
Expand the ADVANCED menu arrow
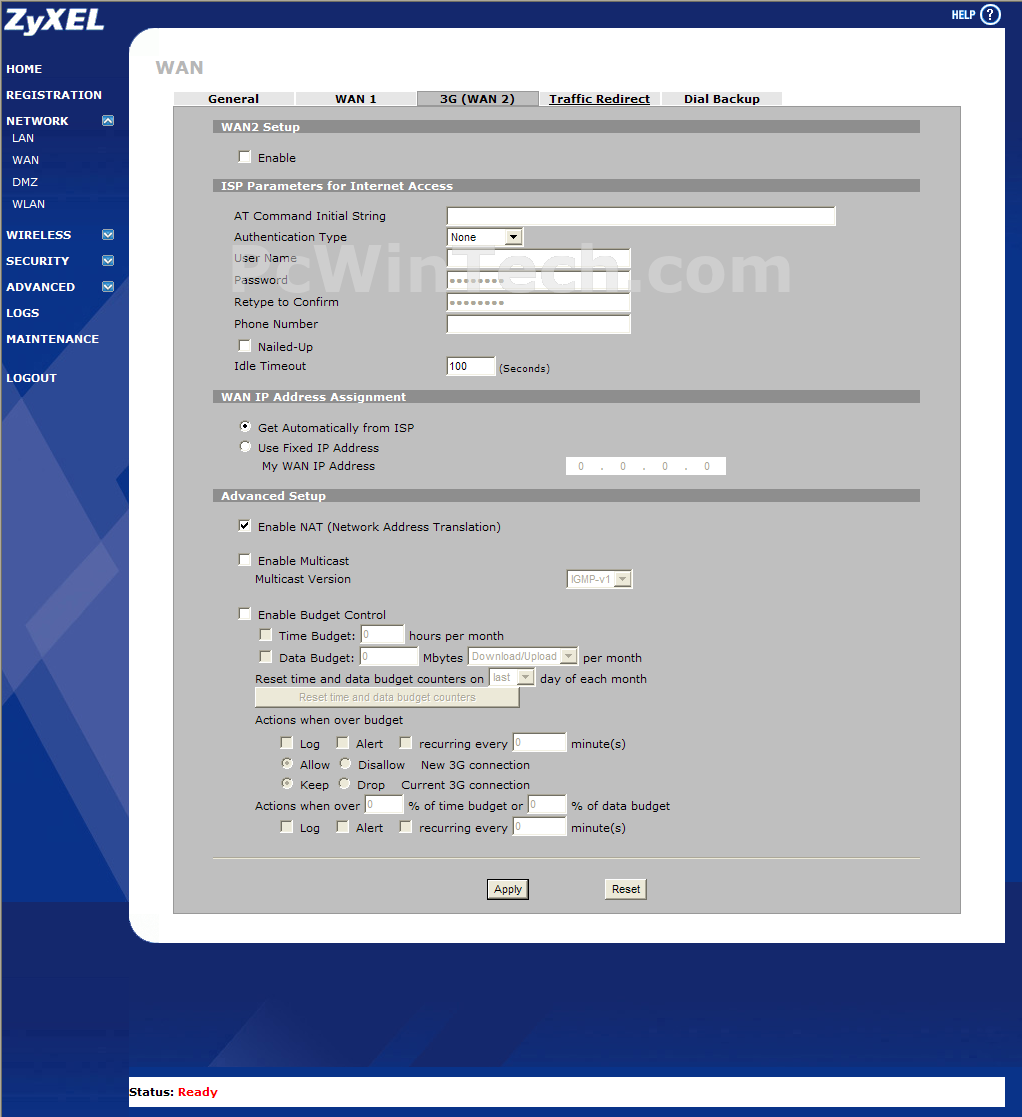pyautogui.click(x=108, y=286)
